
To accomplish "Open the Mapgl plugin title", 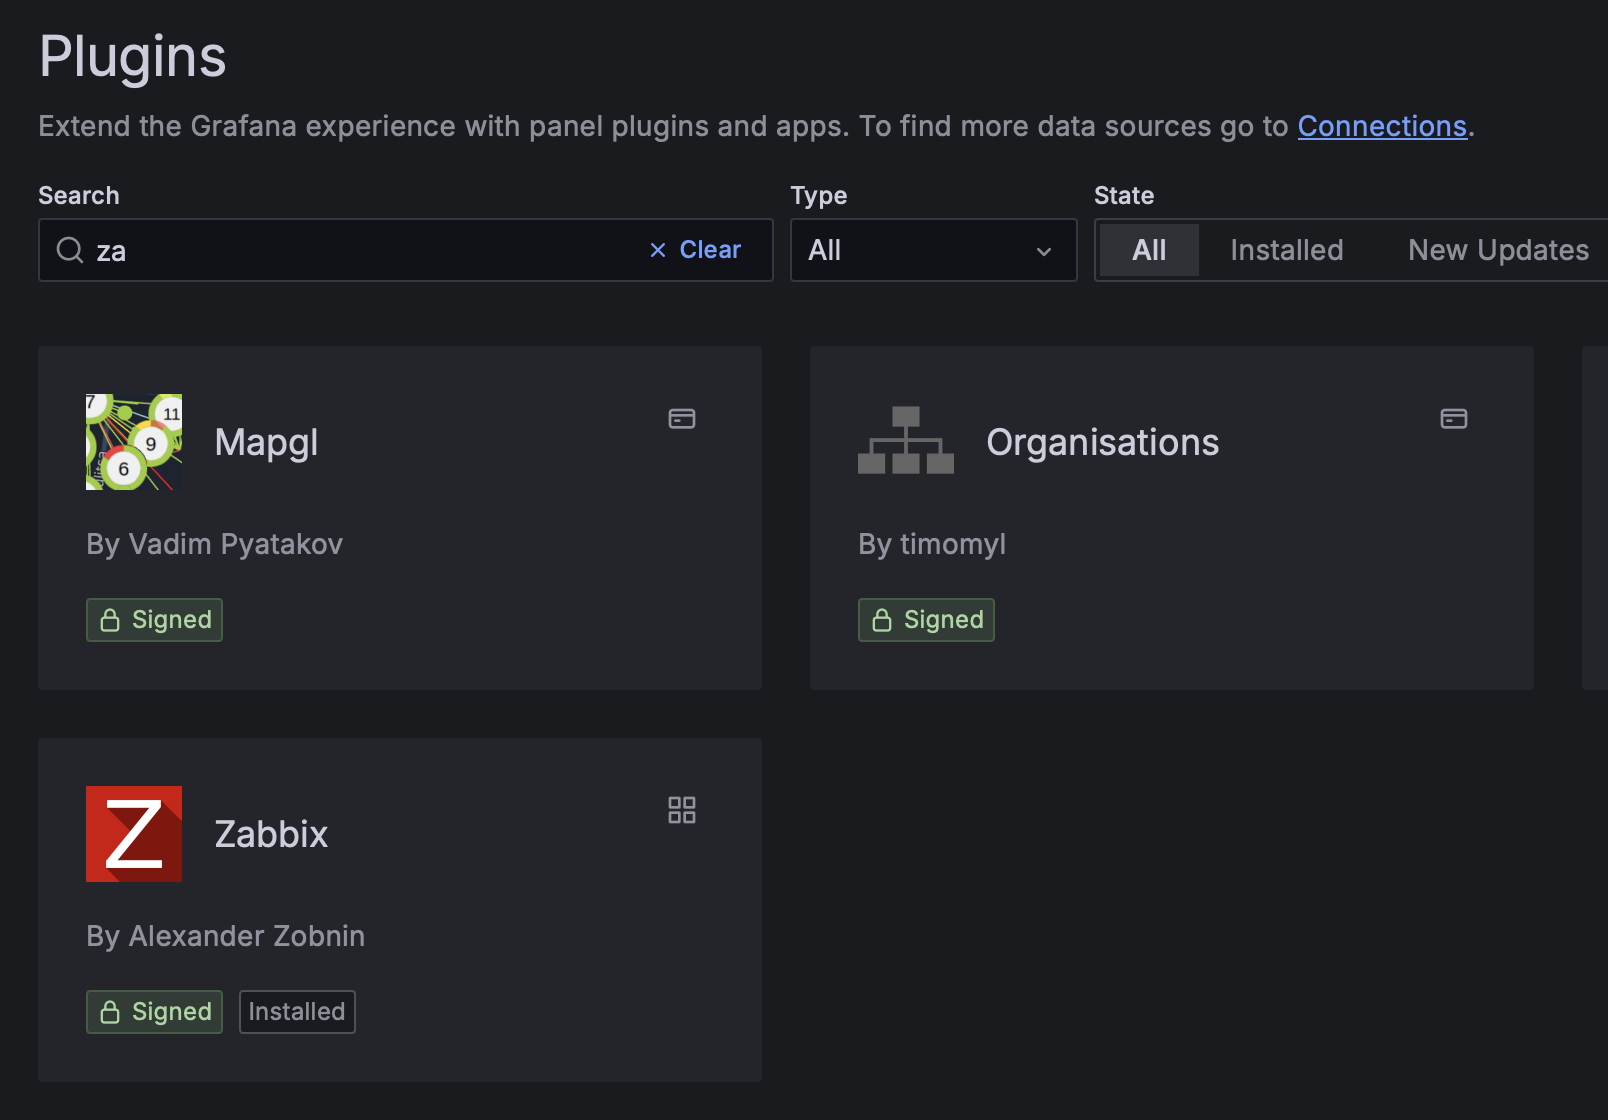I will pyautogui.click(x=266, y=442).
